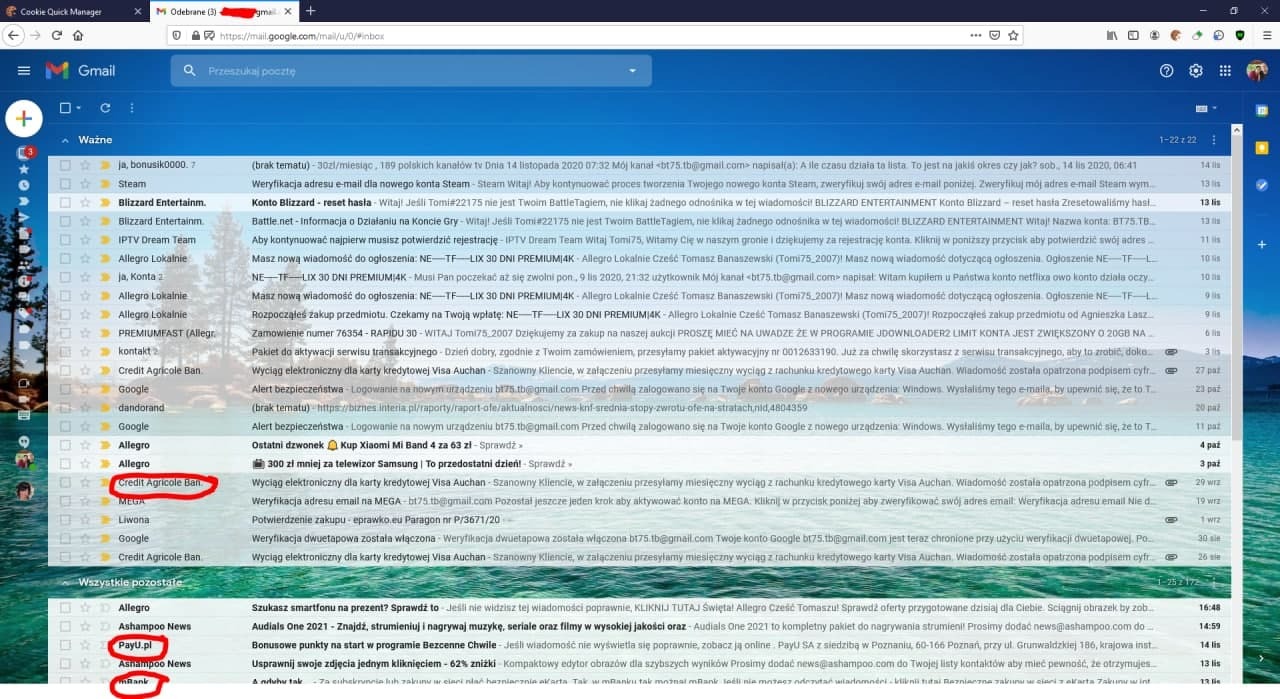Open Google Calendar side panel
The height and width of the screenshot is (699, 1280).
point(1262,110)
